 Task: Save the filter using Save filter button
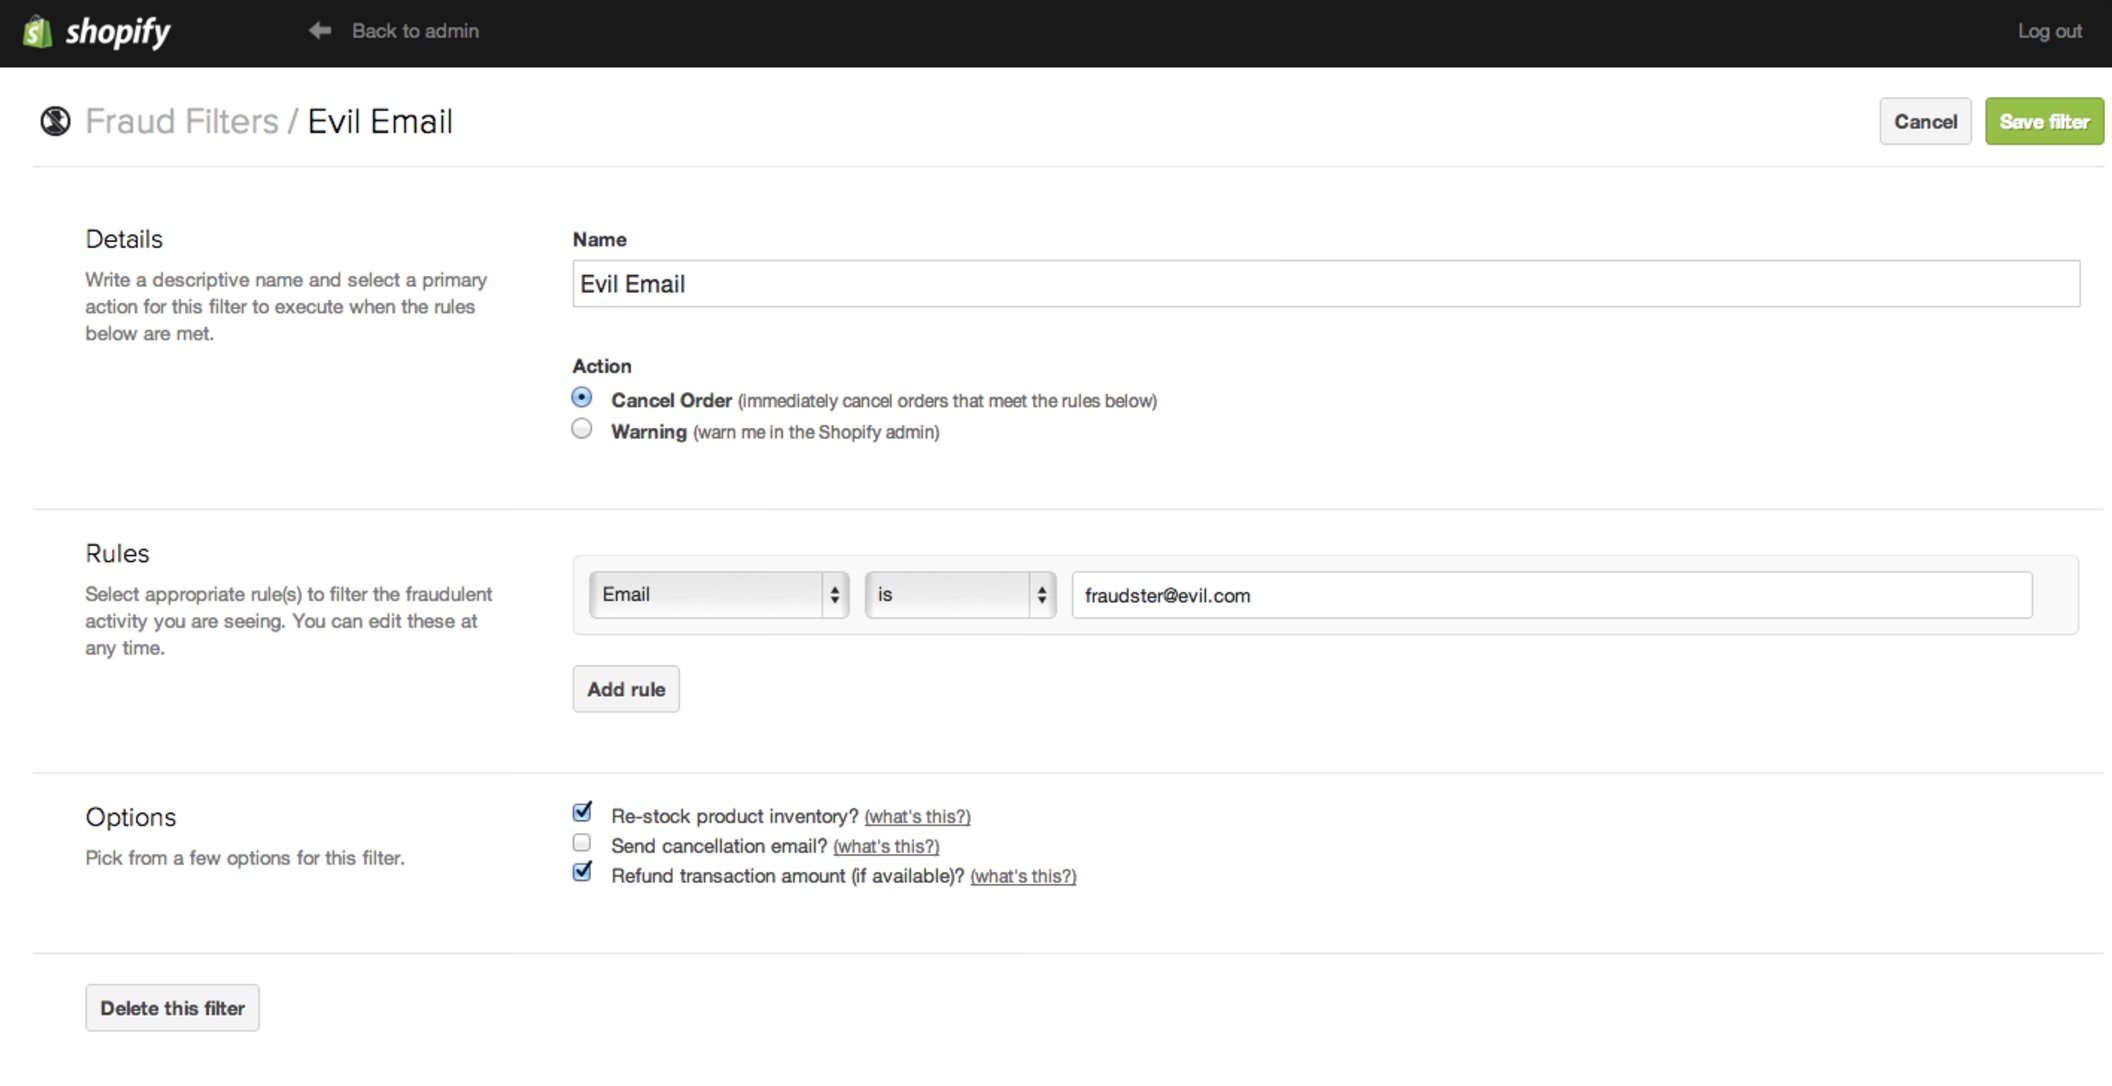point(2043,121)
